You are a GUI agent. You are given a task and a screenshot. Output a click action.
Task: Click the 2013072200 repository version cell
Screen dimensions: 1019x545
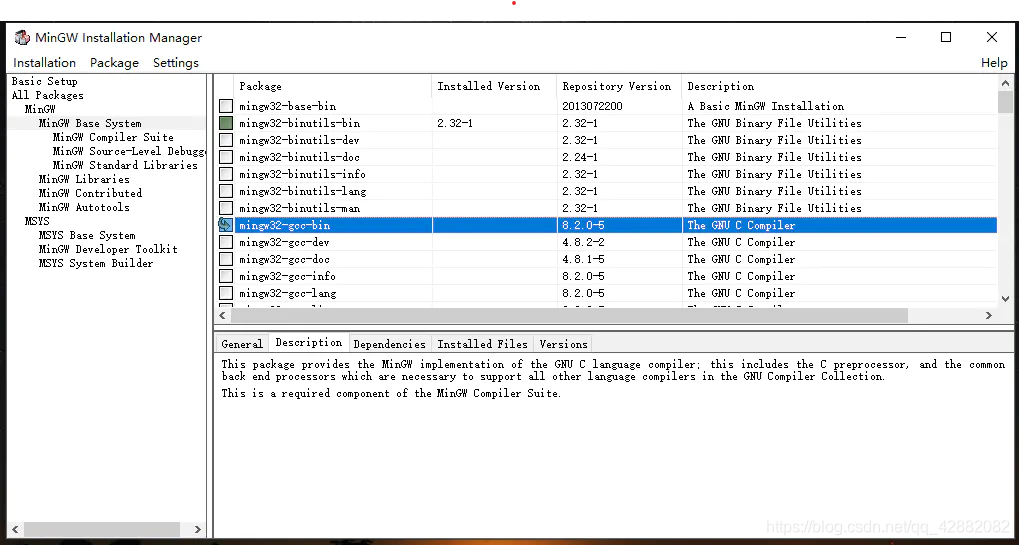(x=592, y=106)
